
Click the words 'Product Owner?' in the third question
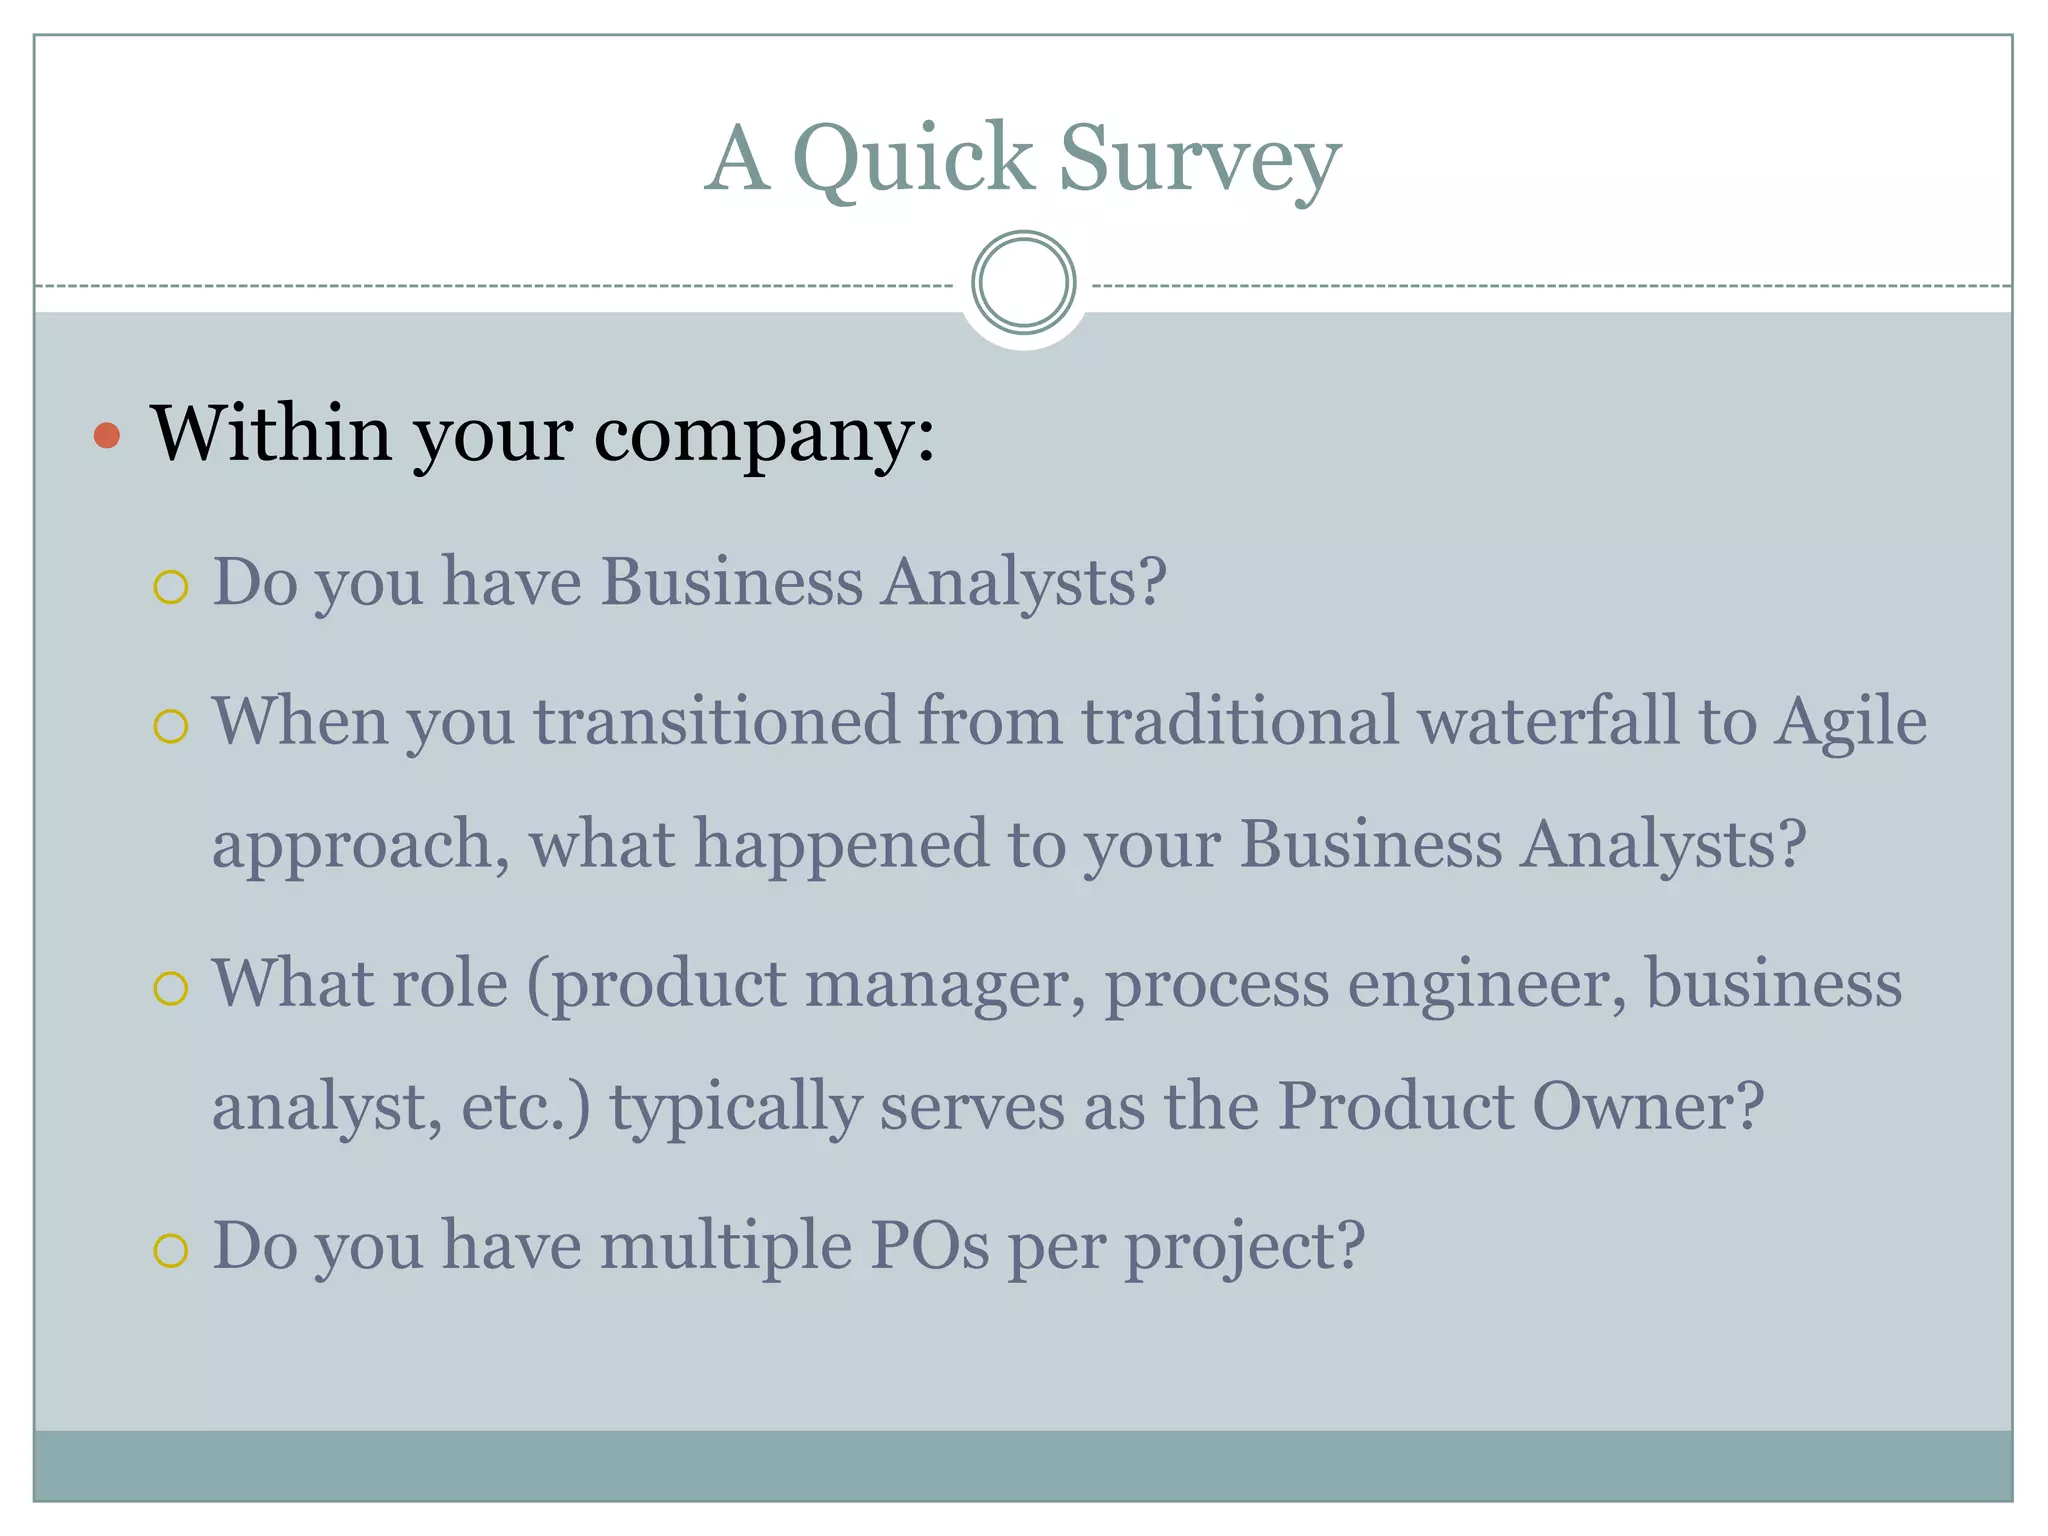pos(1520,1106)
